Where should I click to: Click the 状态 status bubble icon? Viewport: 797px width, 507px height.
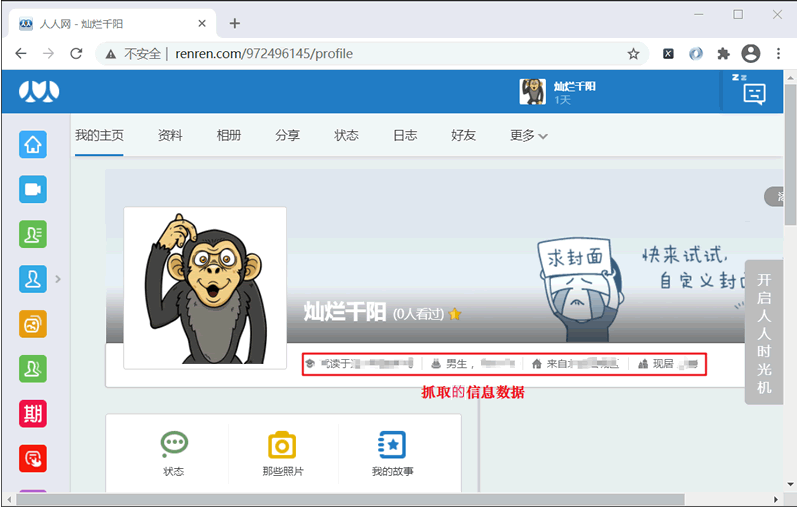pos(174,445)
